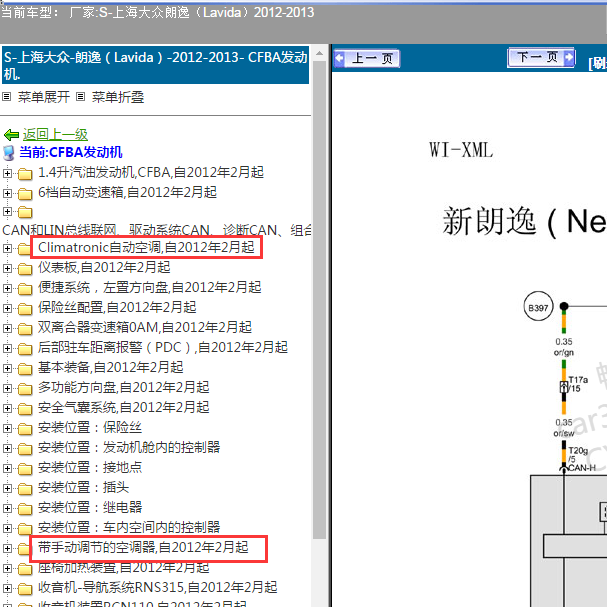
Task: Click folder icon above the CAN和LIN总线联网 row
Action: tap(25, 212)
